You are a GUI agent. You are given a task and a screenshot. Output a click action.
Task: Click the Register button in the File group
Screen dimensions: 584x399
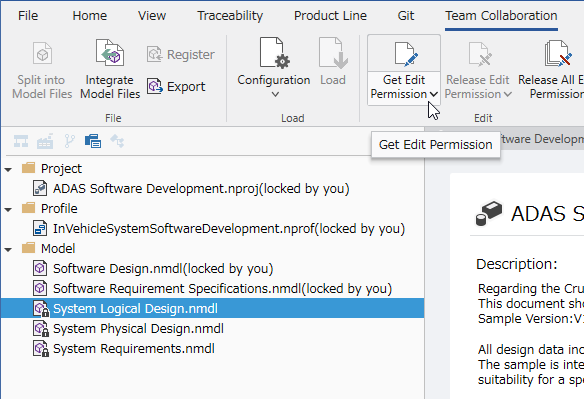pyautogui.click(x=181, y=54)
